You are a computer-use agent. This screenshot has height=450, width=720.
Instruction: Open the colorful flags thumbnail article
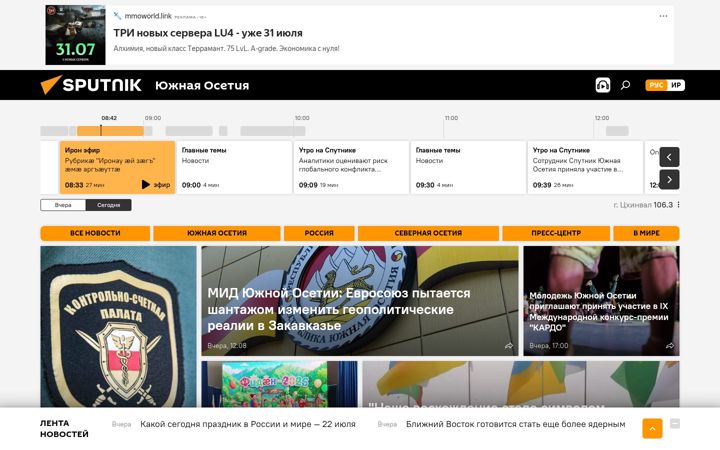pos(521,384)
